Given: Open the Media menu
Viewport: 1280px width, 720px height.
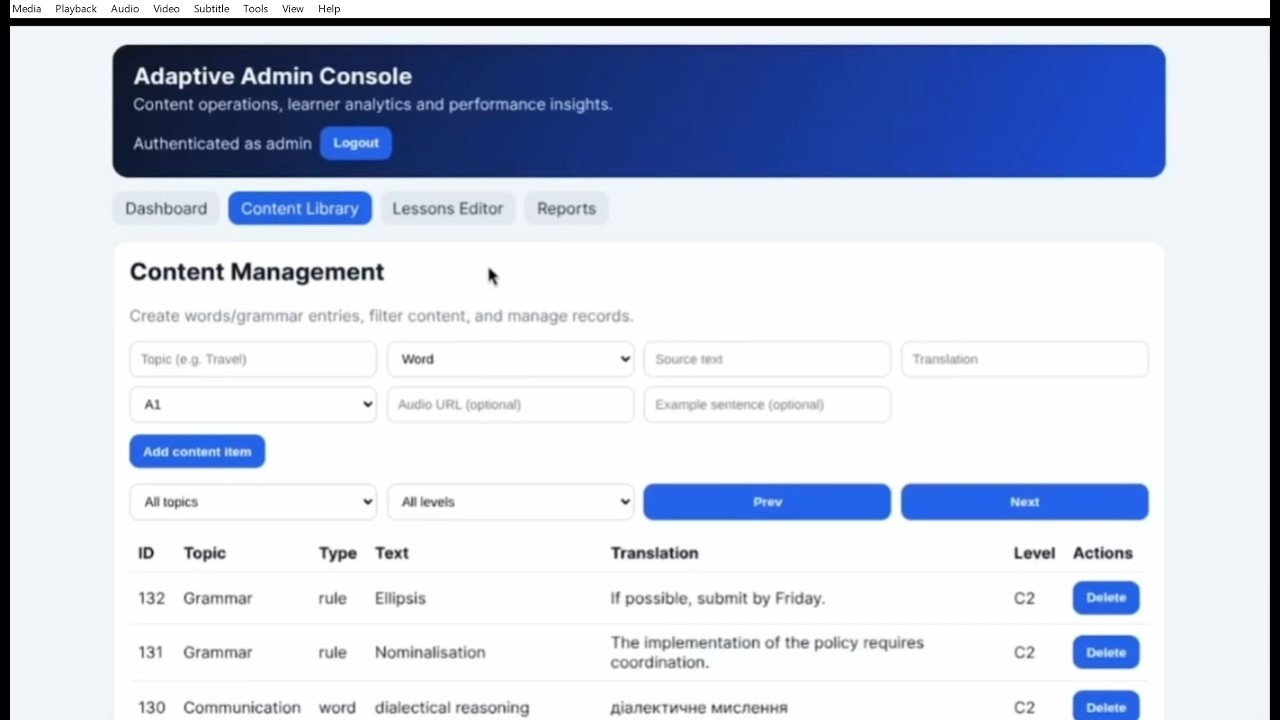Looking at the screenshot, I should [x=27, y=9].
